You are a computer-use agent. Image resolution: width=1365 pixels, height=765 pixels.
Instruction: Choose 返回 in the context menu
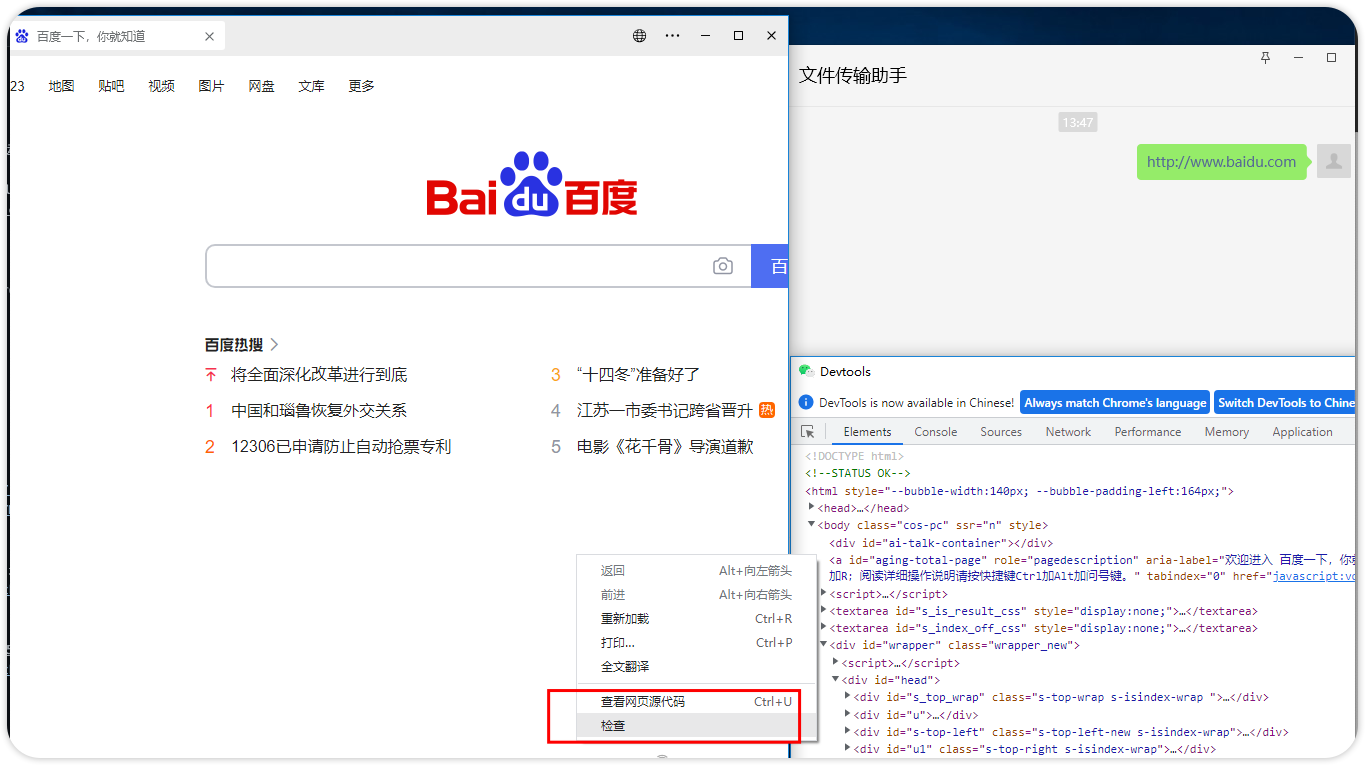(x=697, y=571)
